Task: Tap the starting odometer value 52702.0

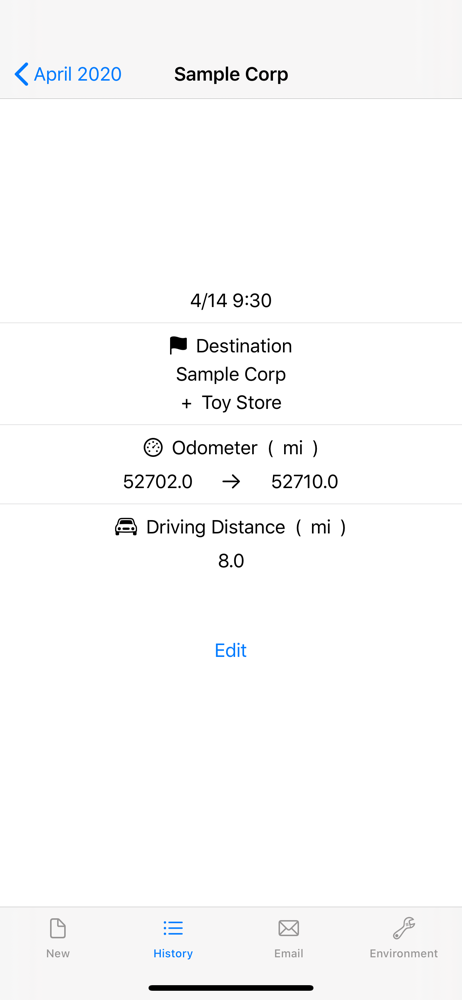Action: tap(158, 482)
